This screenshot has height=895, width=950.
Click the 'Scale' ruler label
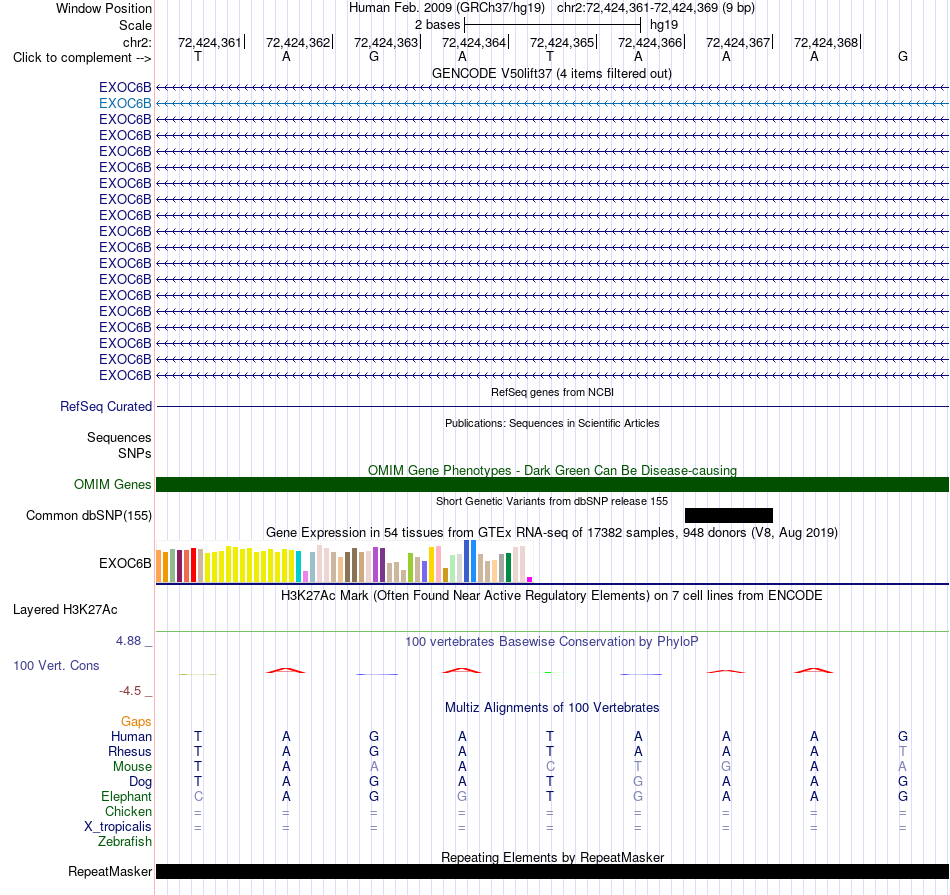[135, 25]
